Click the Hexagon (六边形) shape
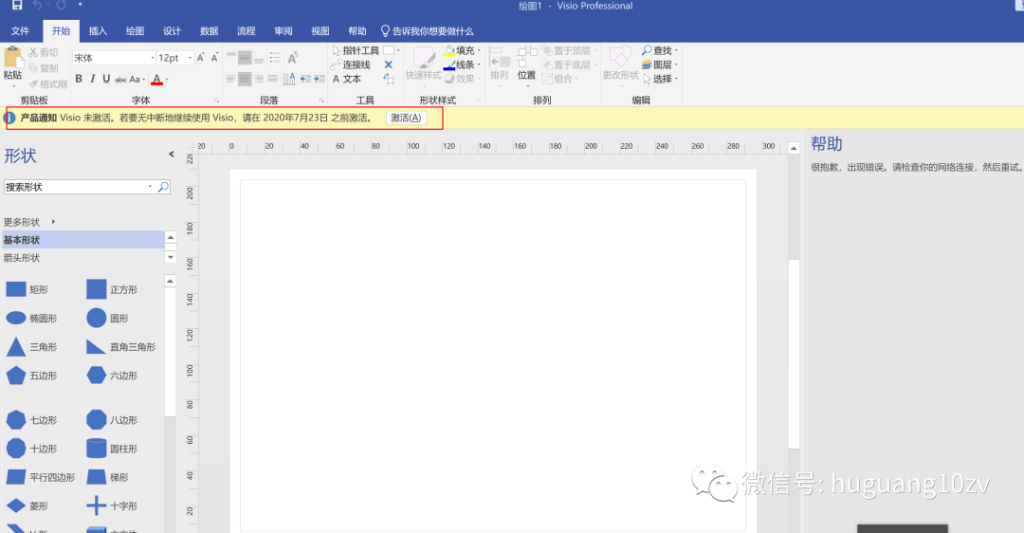1024x533 pixels. [112, 376]
